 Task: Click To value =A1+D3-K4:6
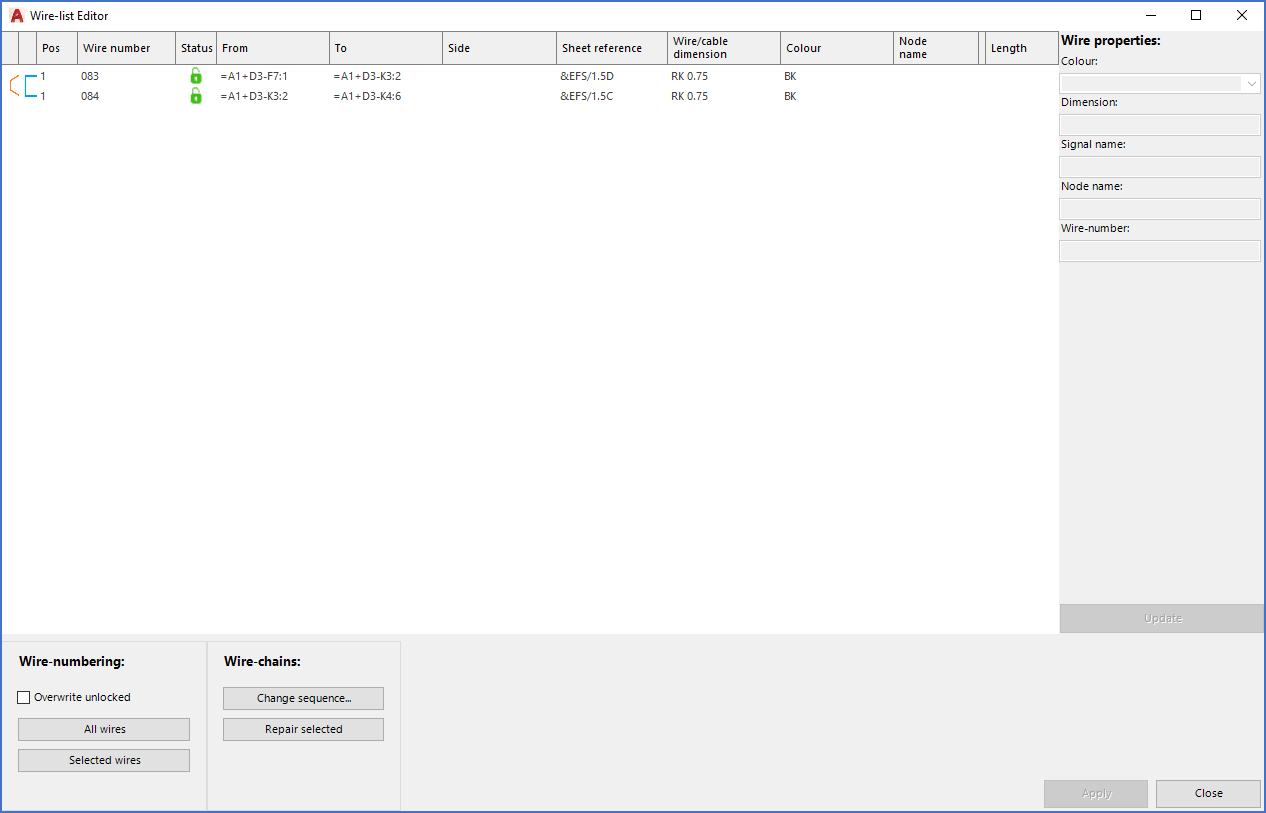pos(367,96)
